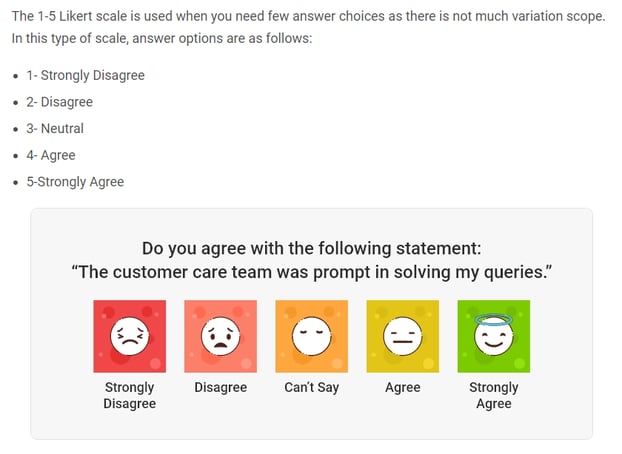Image resolution: width=622 pixels, height=454 pixels.
Task: Click the blue halo above the smiley
Action: click(493, 320)
